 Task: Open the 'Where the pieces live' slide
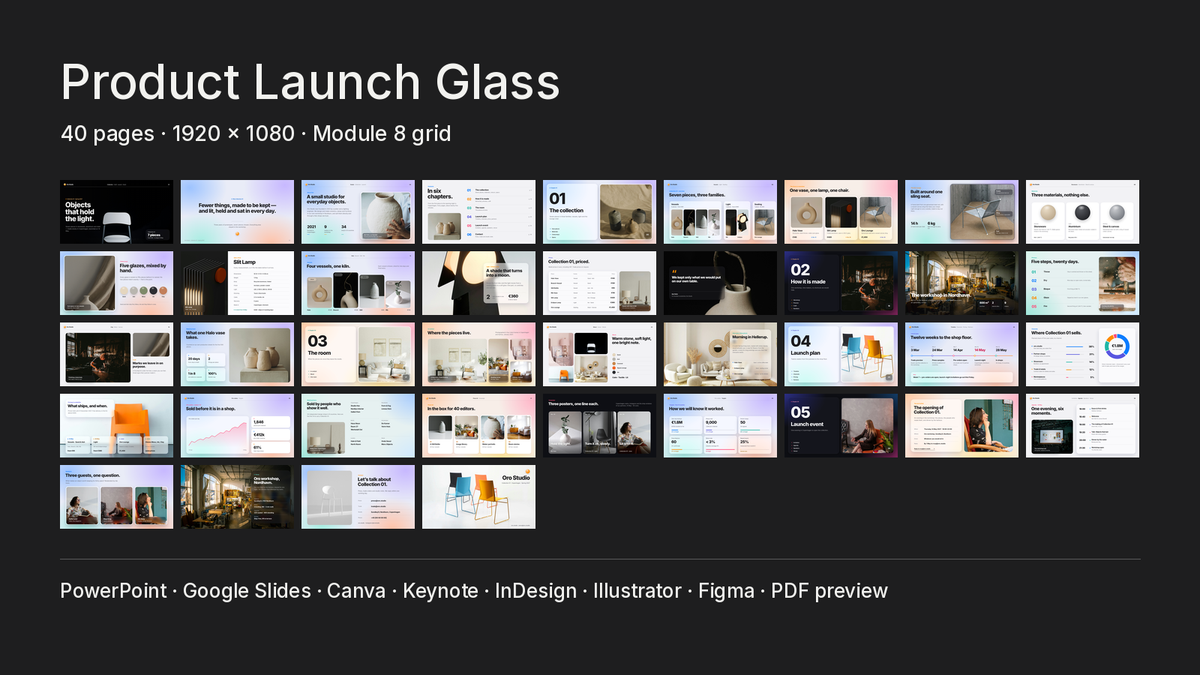point(478,354)
